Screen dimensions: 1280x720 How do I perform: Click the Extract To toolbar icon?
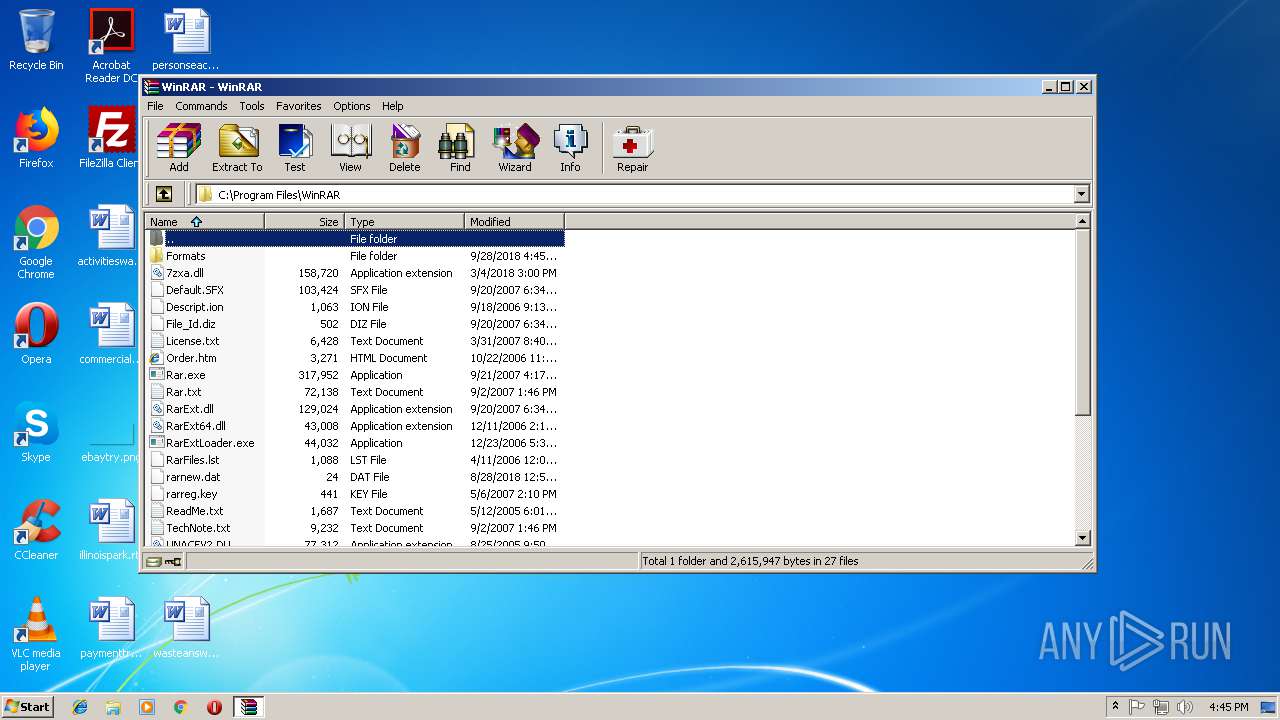pos(237,148)
